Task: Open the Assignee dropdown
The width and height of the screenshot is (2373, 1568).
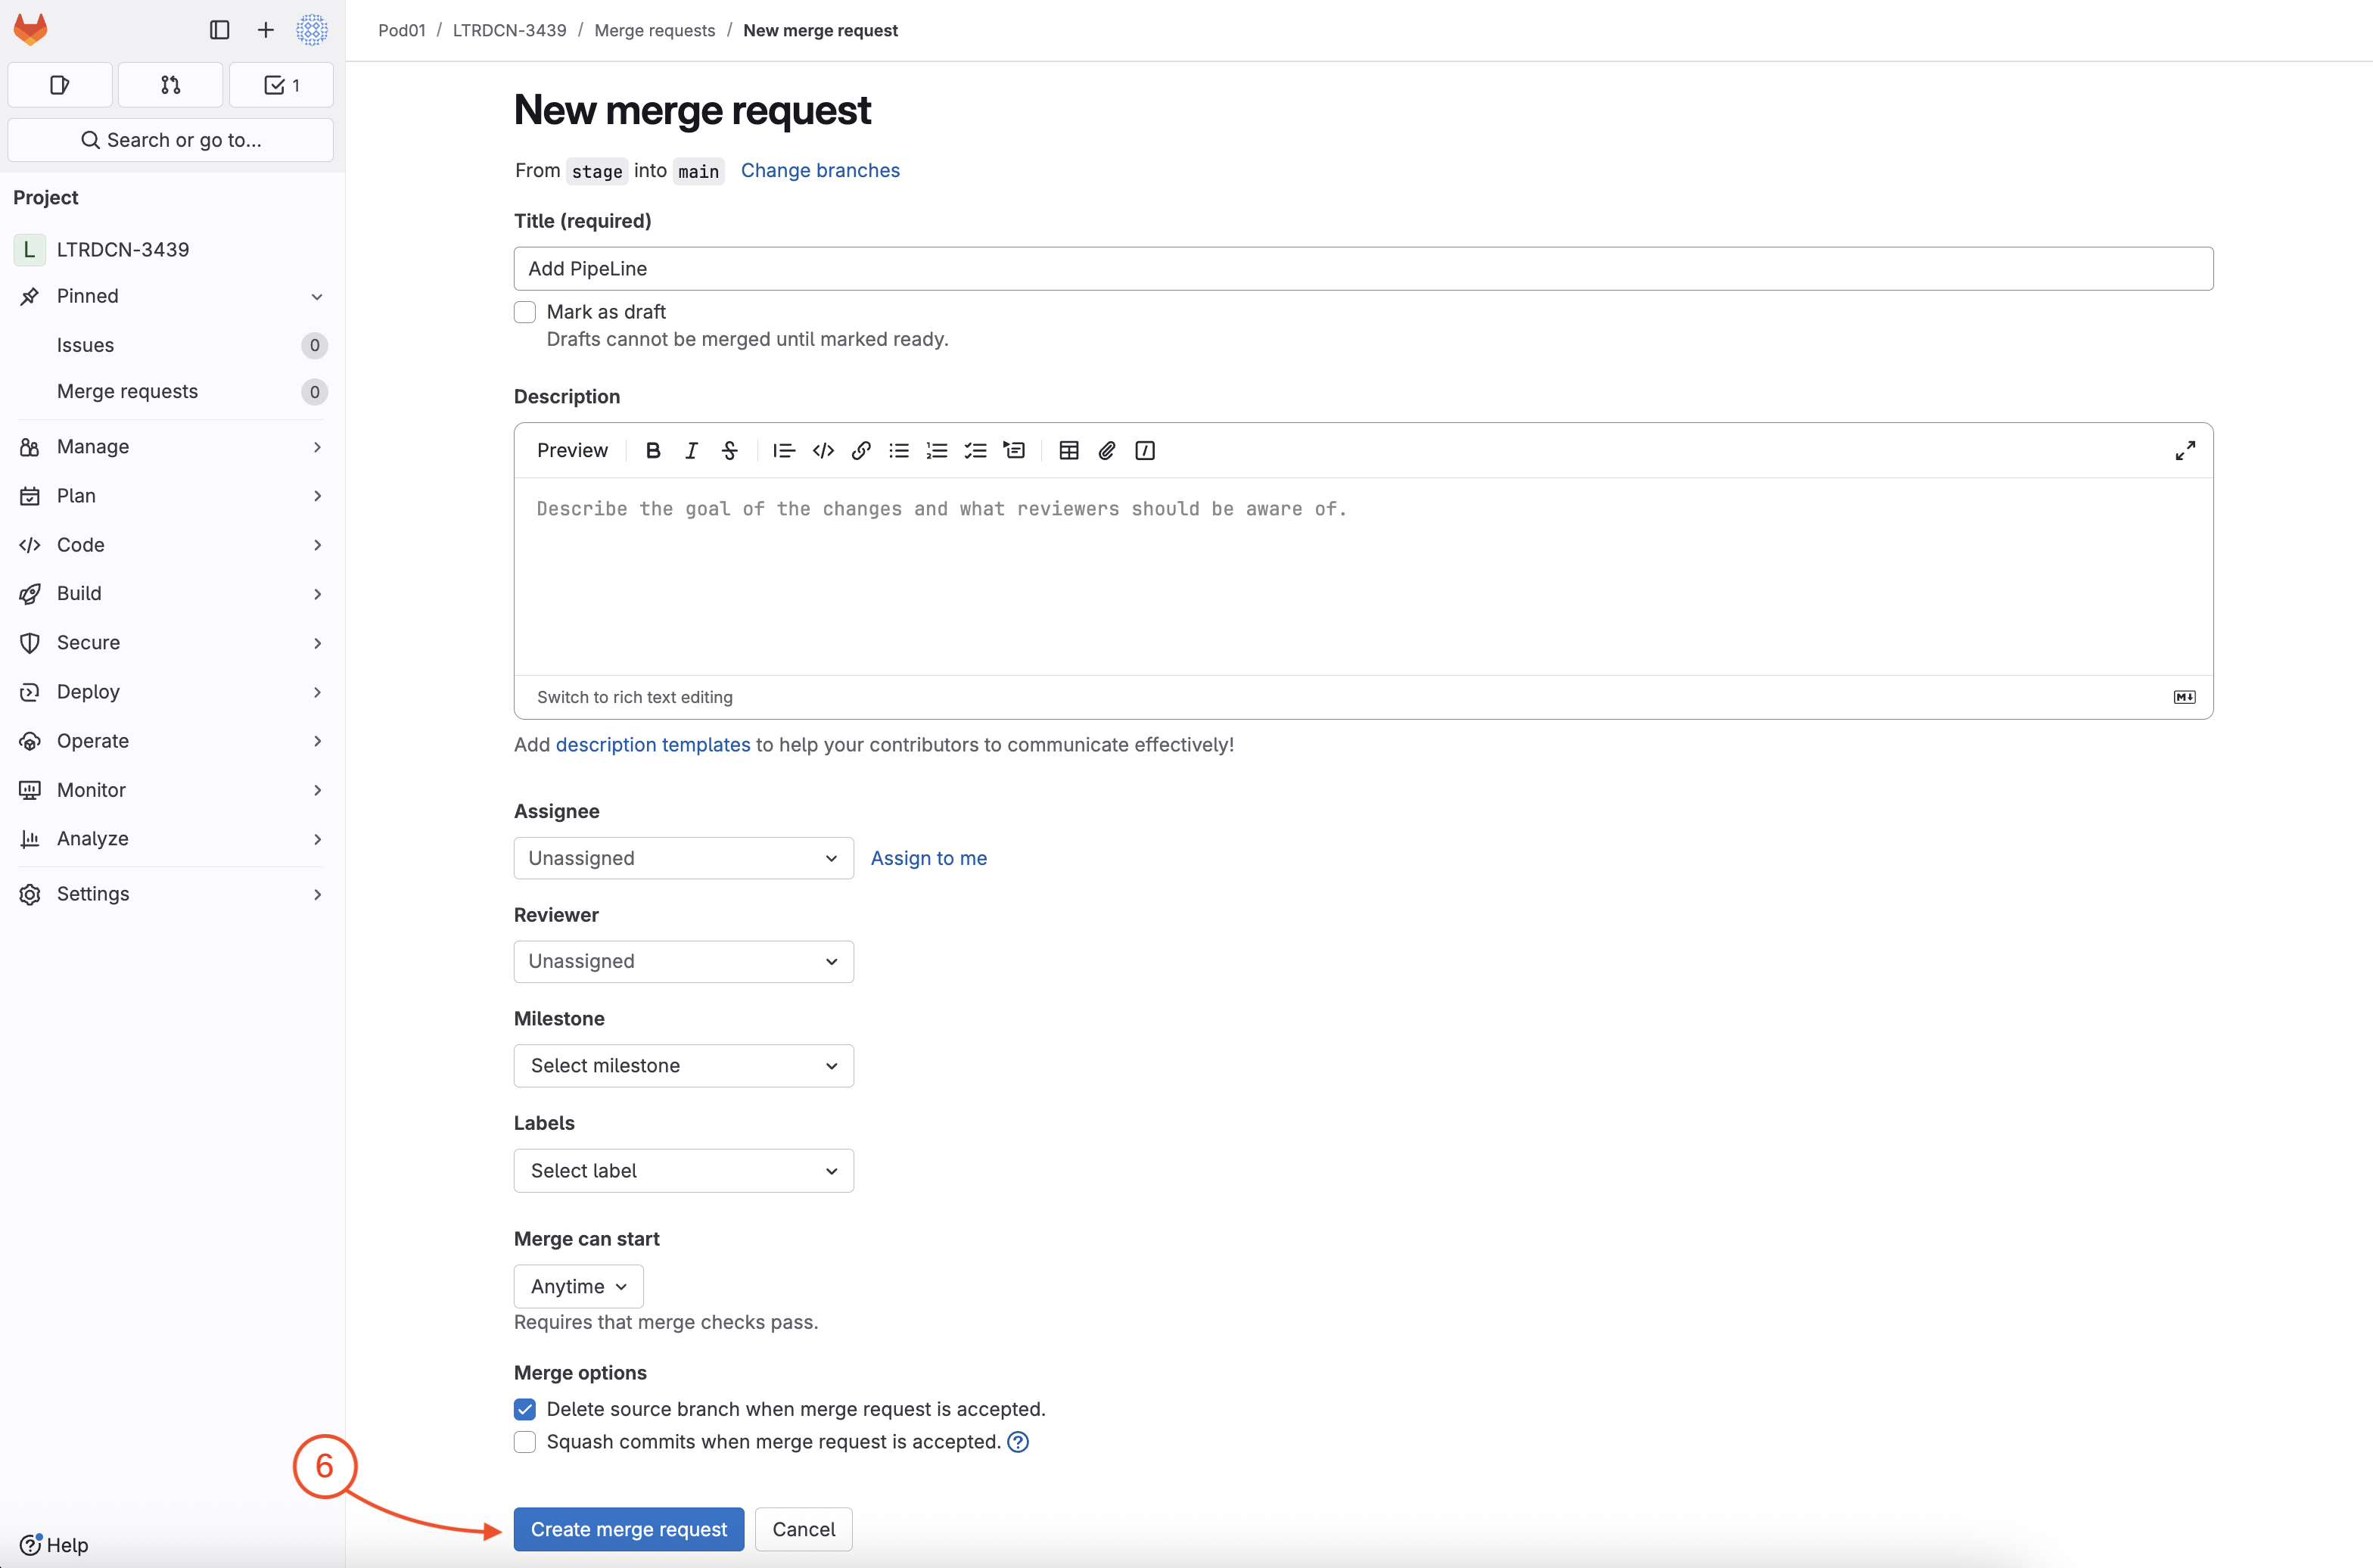Action: point(683,858)
